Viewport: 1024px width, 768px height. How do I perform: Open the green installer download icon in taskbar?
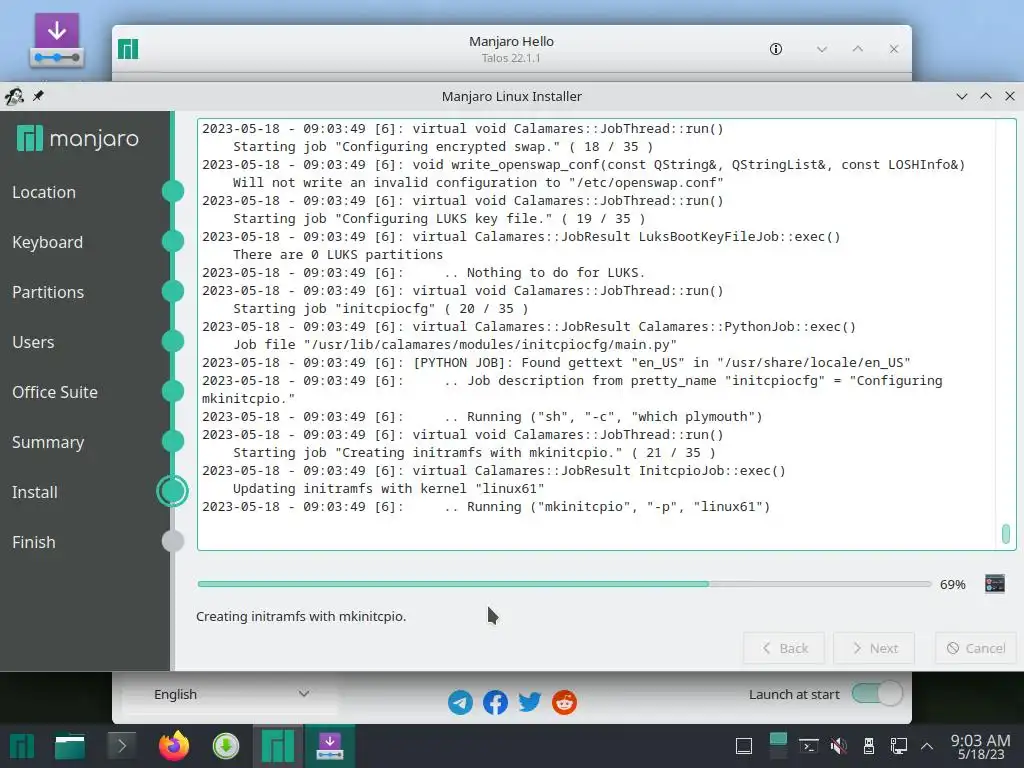coord(226,746)
